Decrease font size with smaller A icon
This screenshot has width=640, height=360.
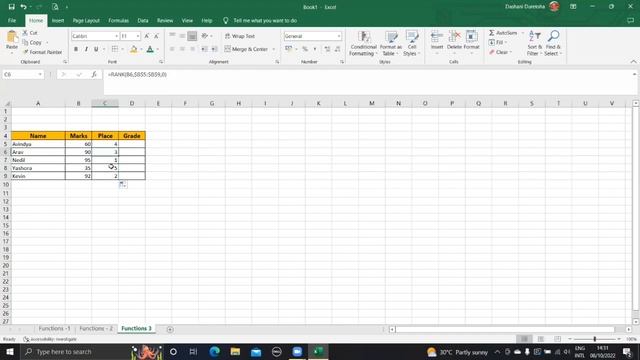(156, 36)
